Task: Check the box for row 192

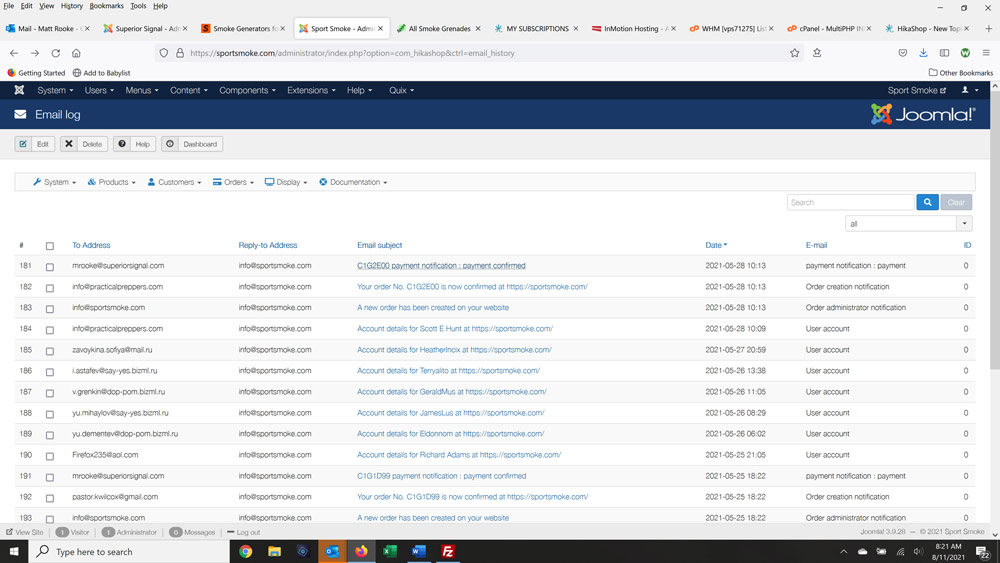Action: 50,499
